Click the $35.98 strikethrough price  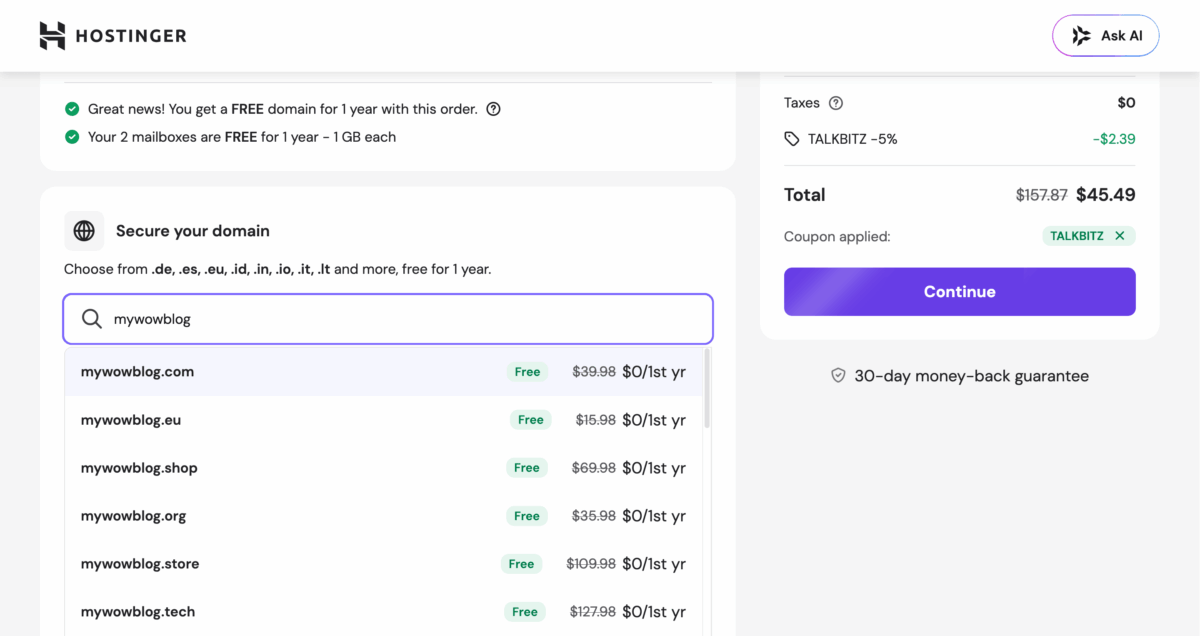point(594,516)
